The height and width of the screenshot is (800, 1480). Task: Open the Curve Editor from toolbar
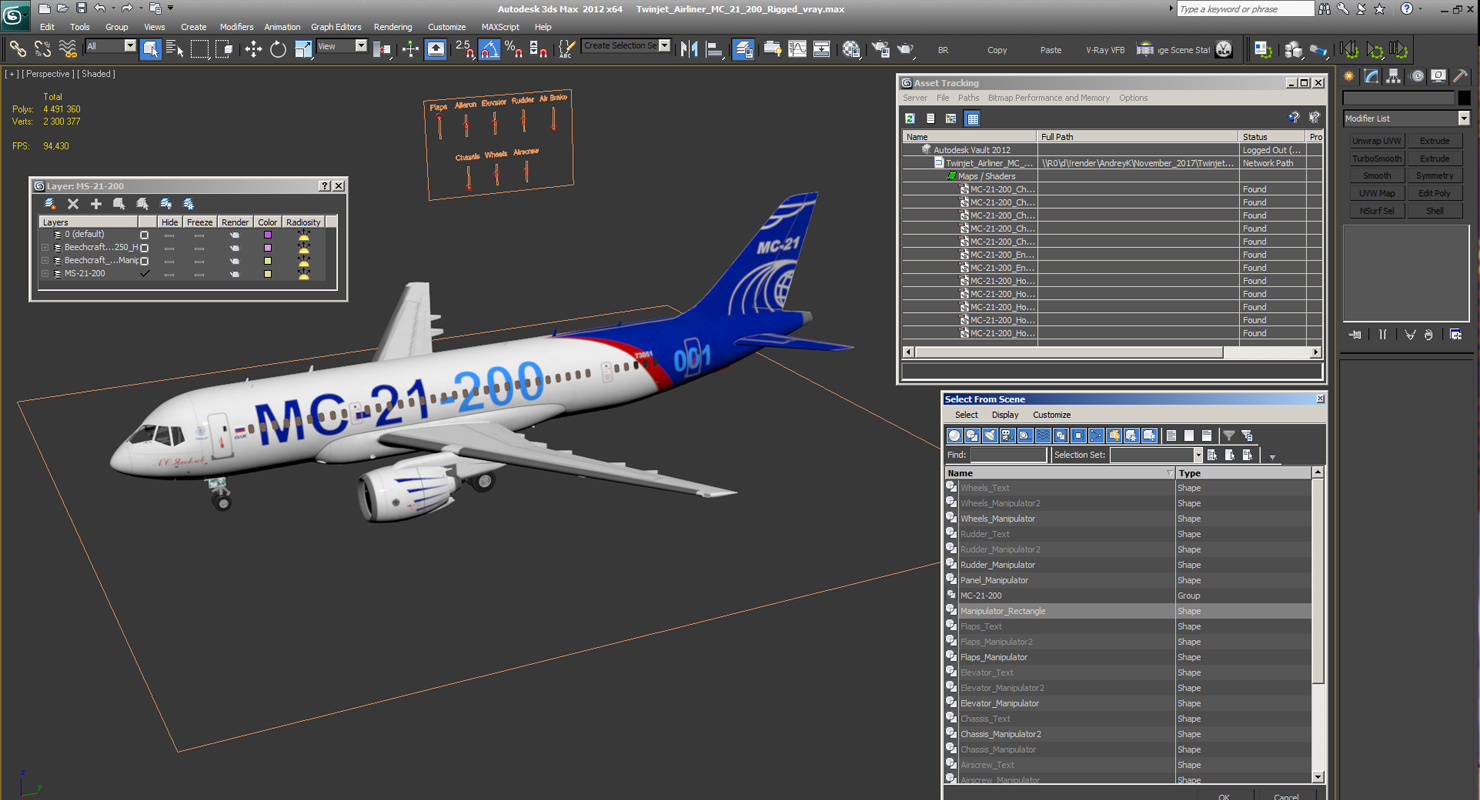coord(797,48)
